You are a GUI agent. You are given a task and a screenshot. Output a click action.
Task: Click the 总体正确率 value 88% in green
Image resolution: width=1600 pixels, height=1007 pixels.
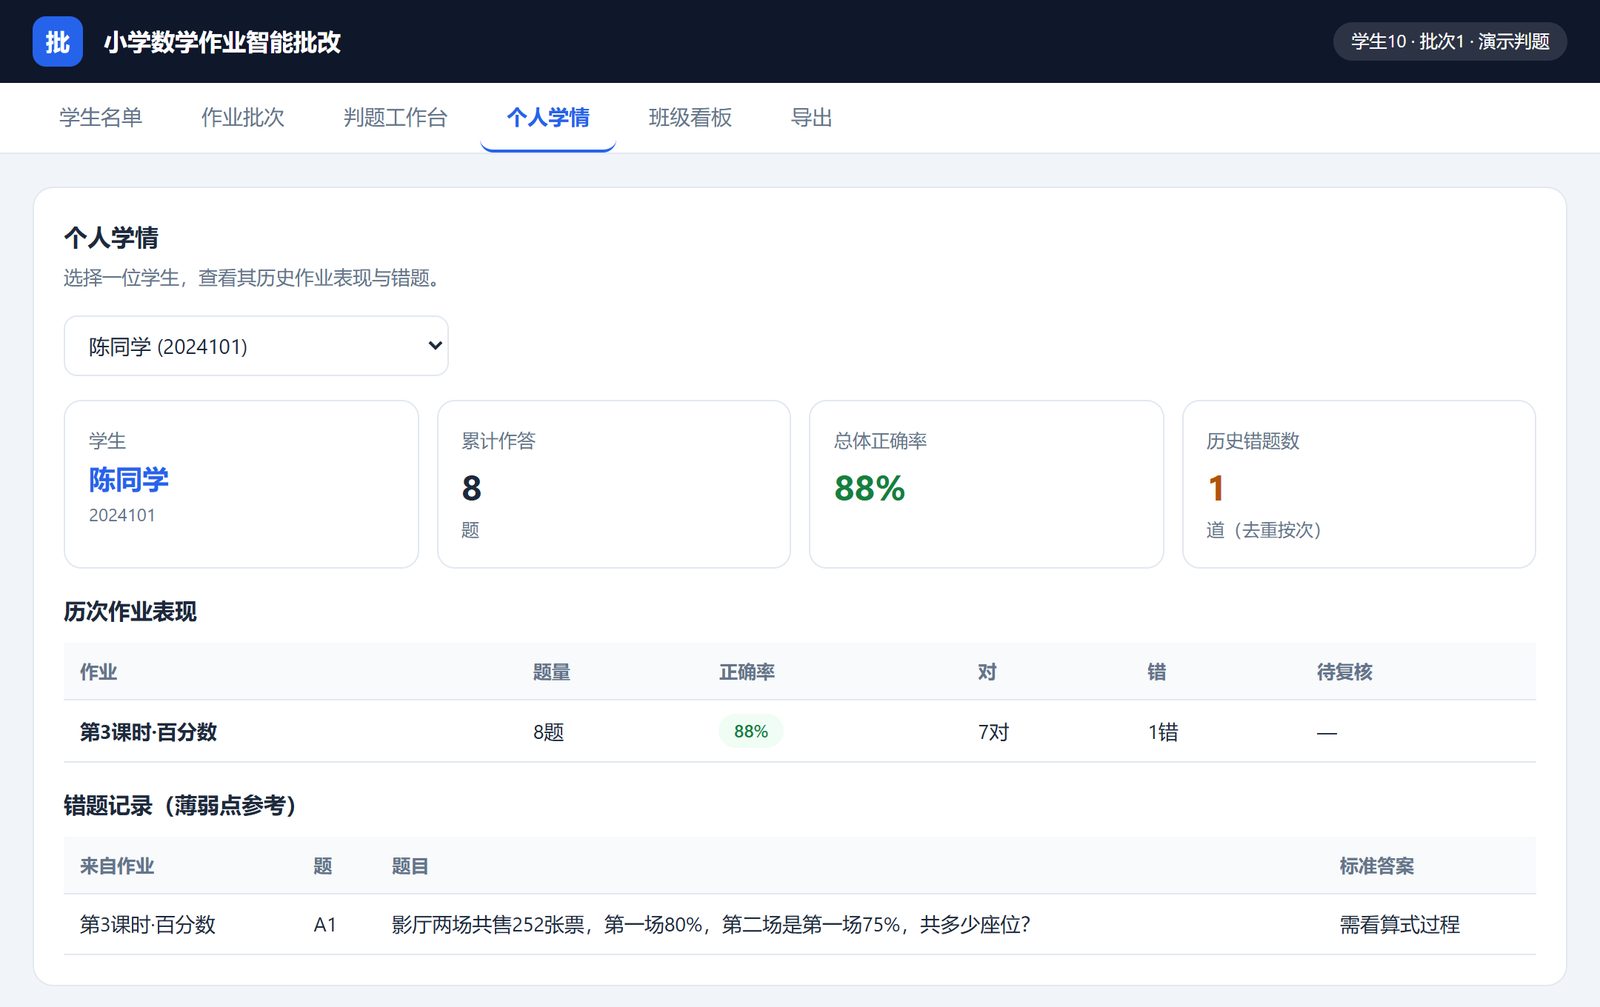[x=869, y=488]
